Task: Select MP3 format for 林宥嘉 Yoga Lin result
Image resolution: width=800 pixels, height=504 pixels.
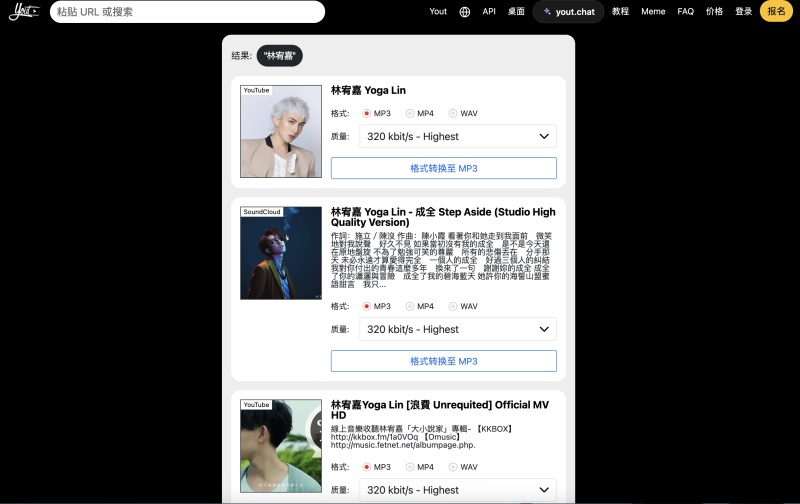Action: point(366,113)
